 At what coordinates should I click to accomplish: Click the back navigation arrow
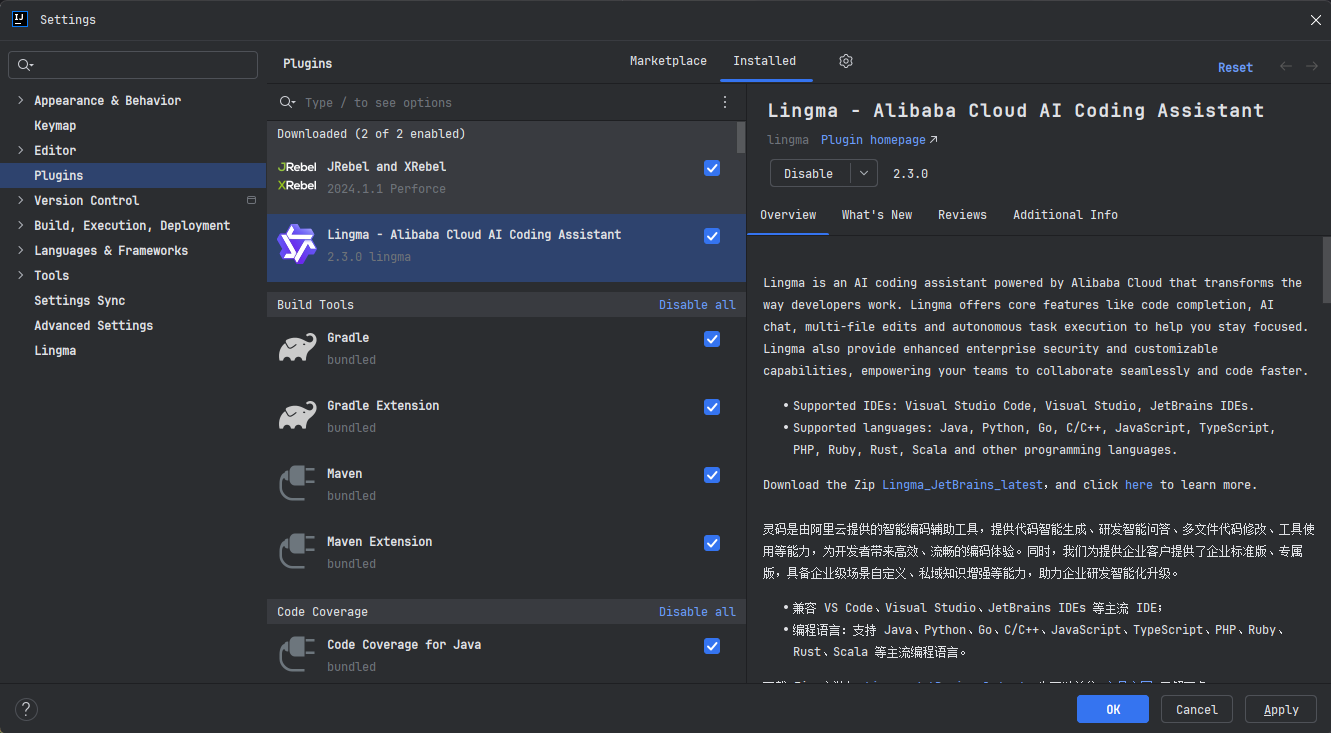[x=1286, y=66]
